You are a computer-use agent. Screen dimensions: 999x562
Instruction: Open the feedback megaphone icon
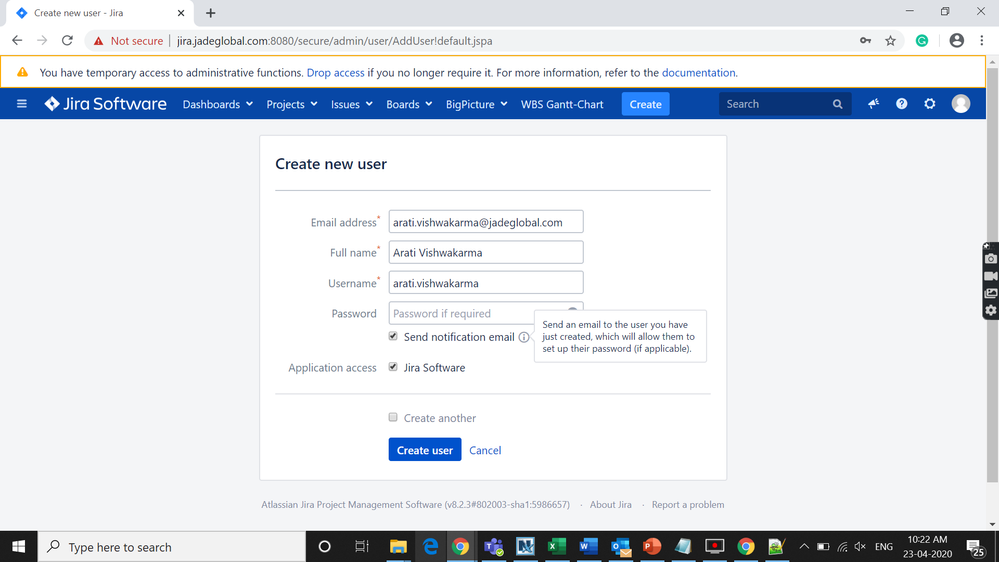873,104
